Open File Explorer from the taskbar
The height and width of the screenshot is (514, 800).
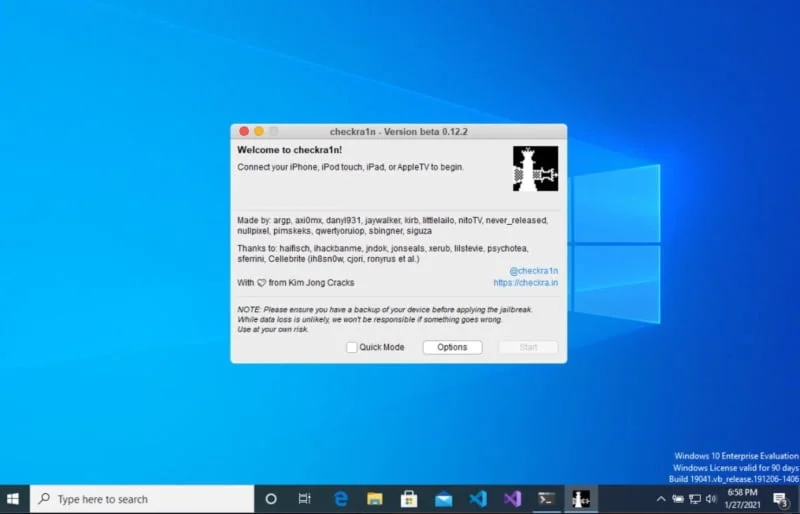tap(374, 499)
